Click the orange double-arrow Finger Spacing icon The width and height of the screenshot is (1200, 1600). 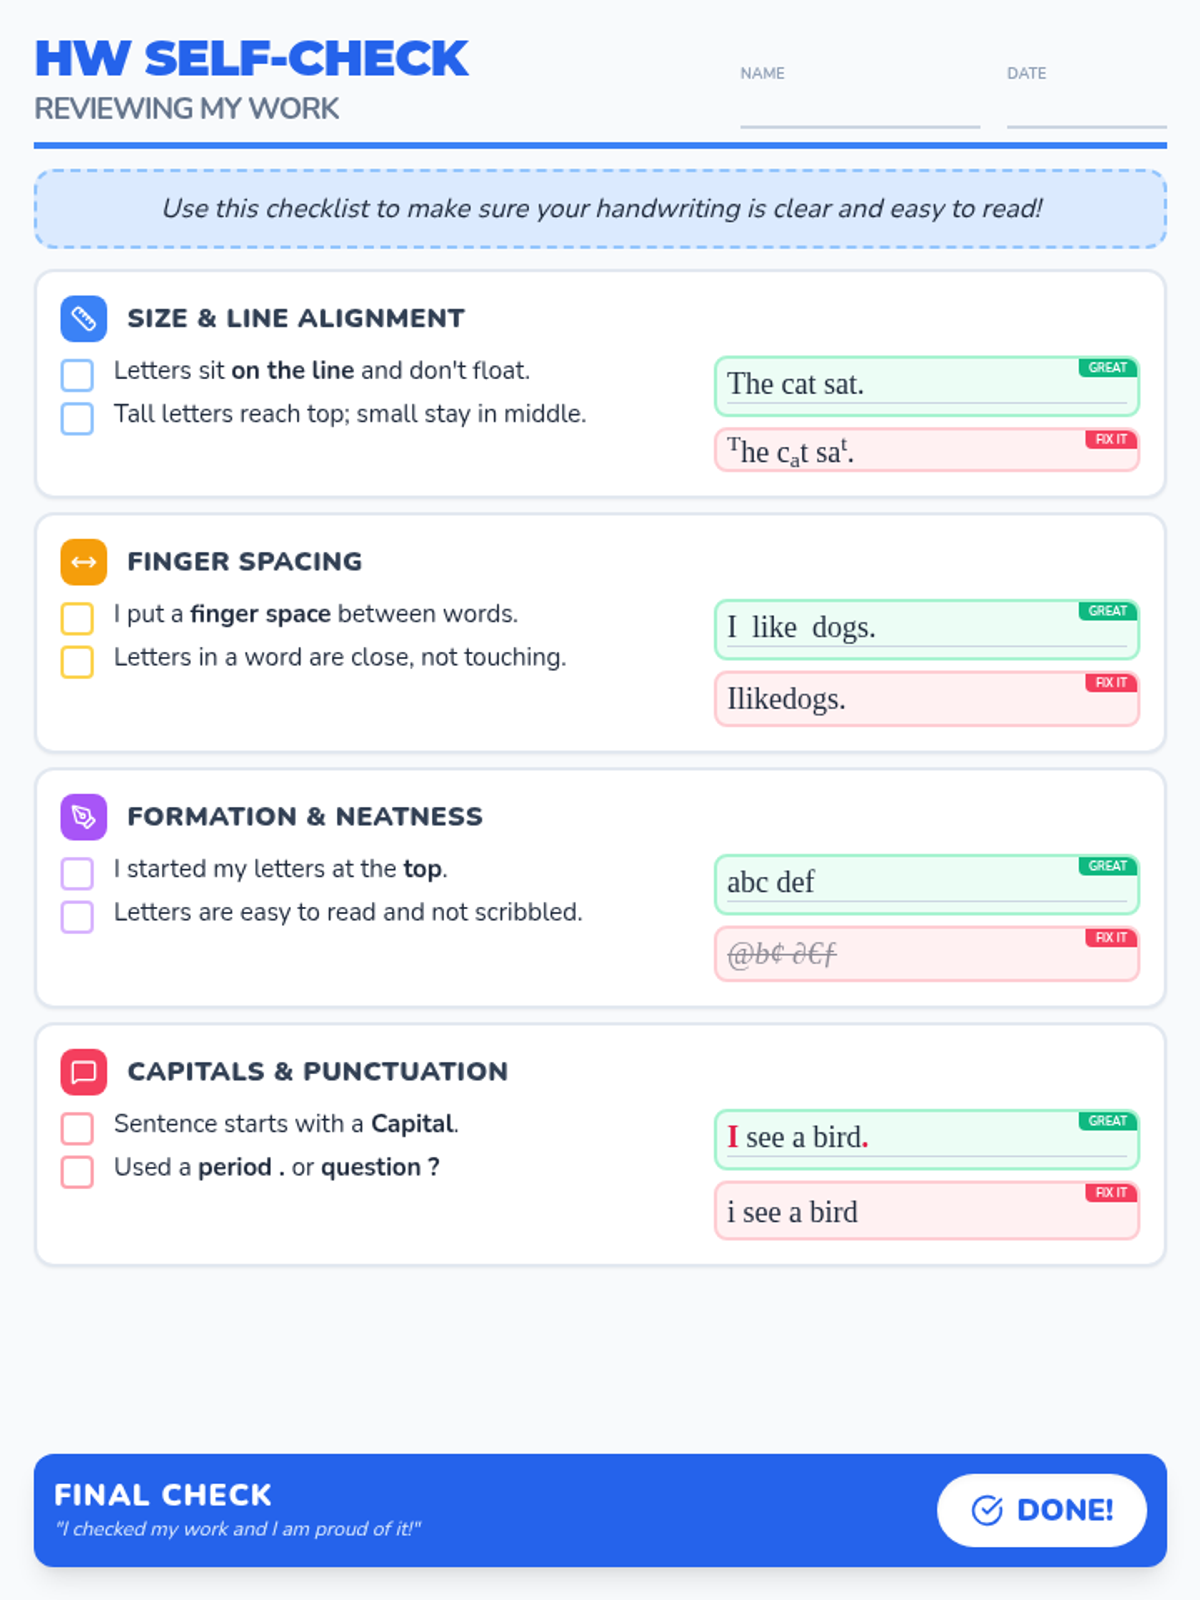click(84, 561)
